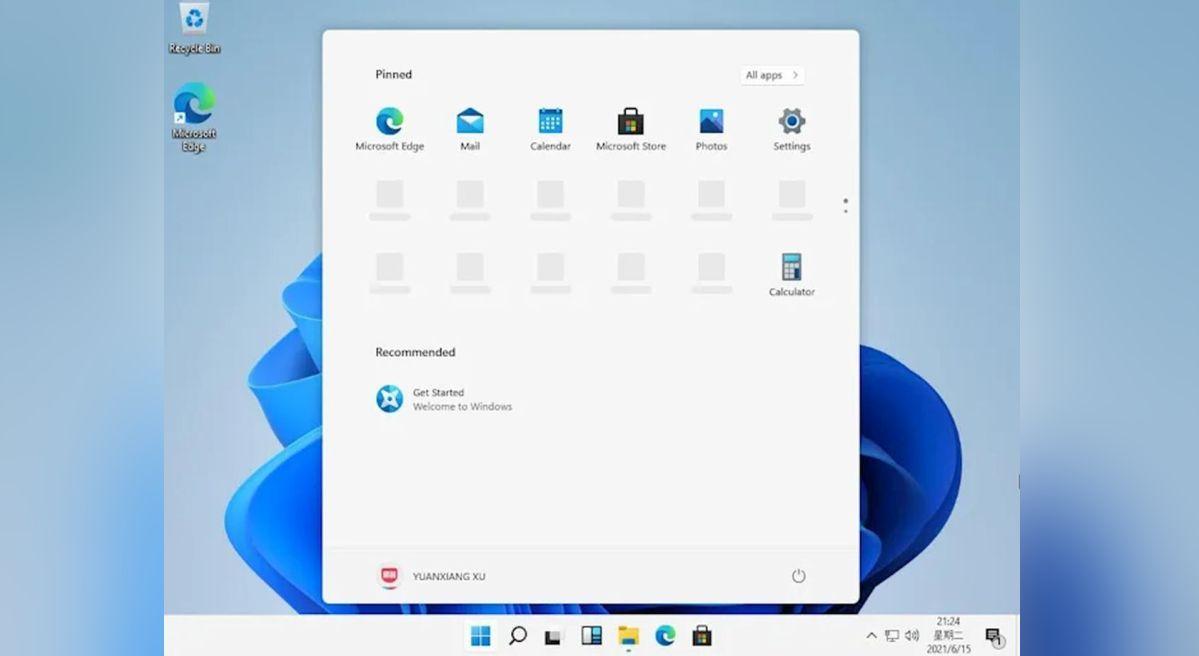Viewport: 1199px width, 656px height.
Task: Launch Calendar from the pinned section
Action: click(x=551, y=129)
